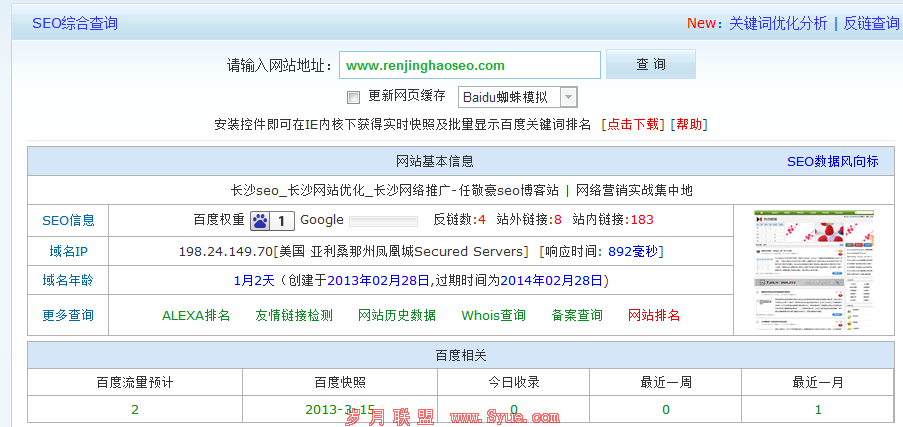Click the Baidu weight value 1
Image resolution: width=903 pixels, height=427 pixels.
[x=282, y=221]
